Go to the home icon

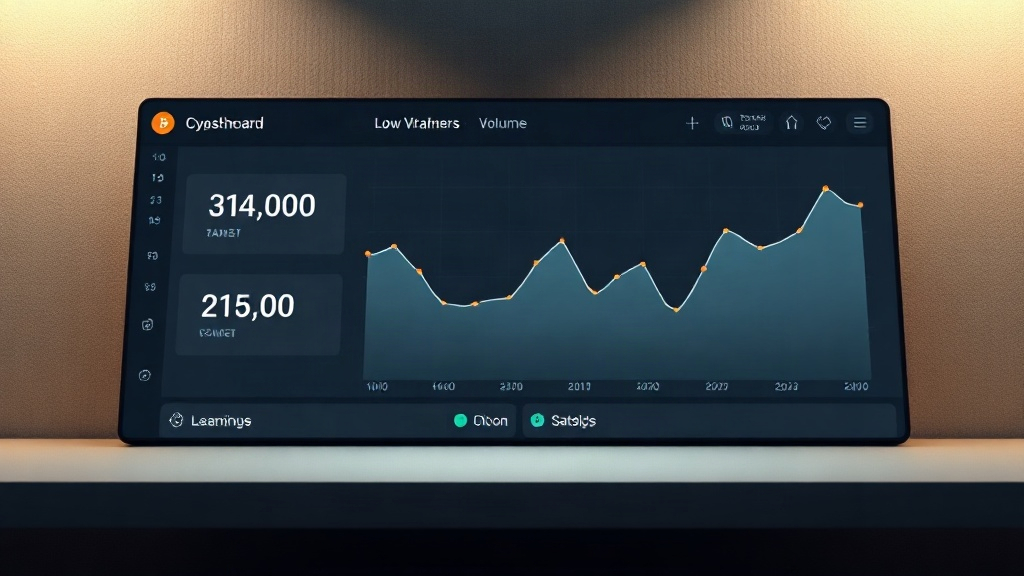pyautogui.click(x=792, y=122)
